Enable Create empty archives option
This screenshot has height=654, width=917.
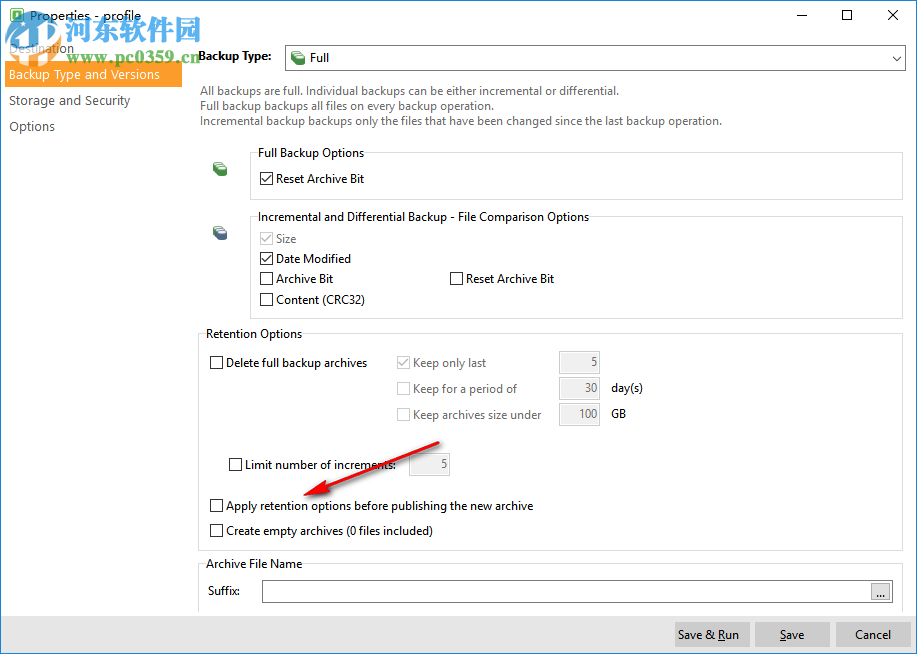pos(216,531)
